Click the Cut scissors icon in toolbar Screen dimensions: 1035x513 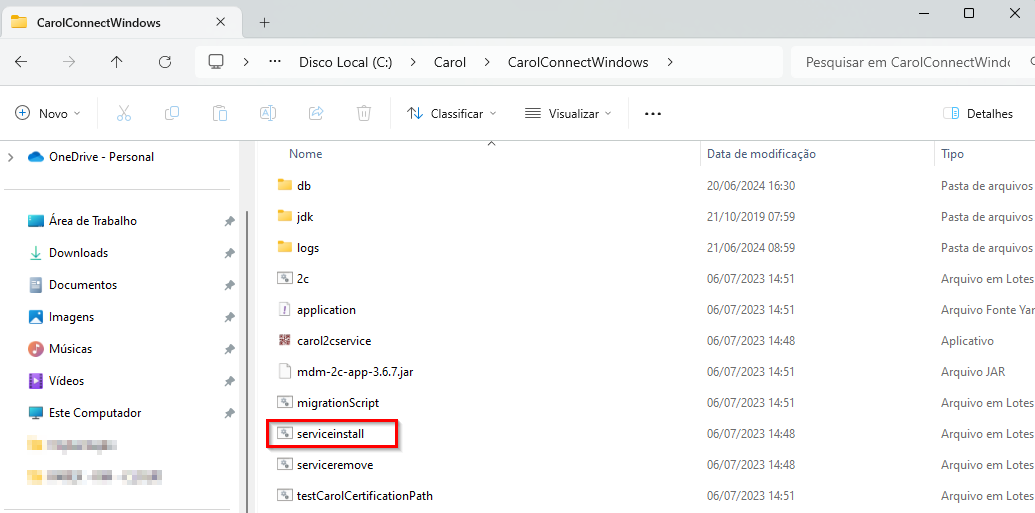click(124, 114)
